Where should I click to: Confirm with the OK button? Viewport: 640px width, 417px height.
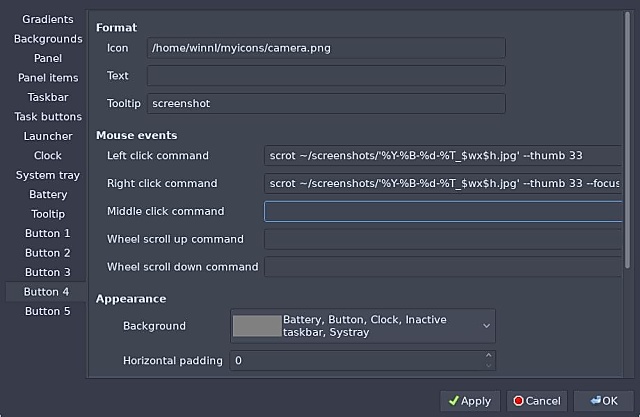tap(603, 400)
